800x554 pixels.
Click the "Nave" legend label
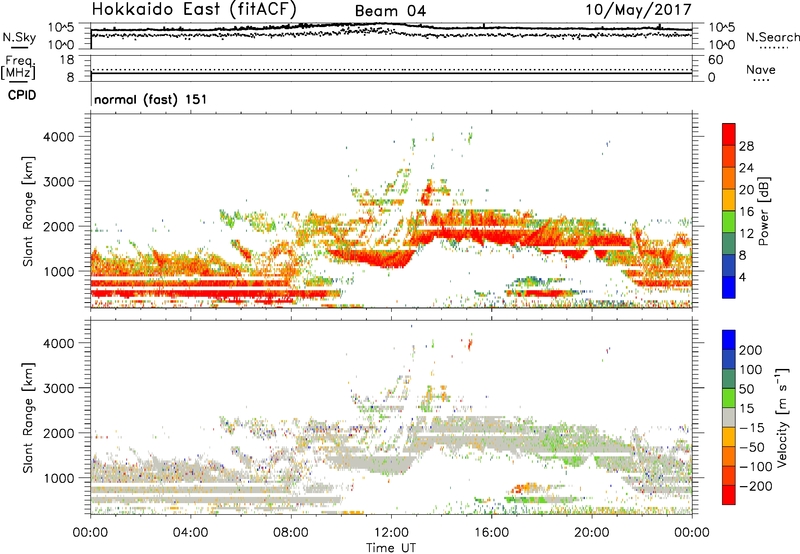761,69
